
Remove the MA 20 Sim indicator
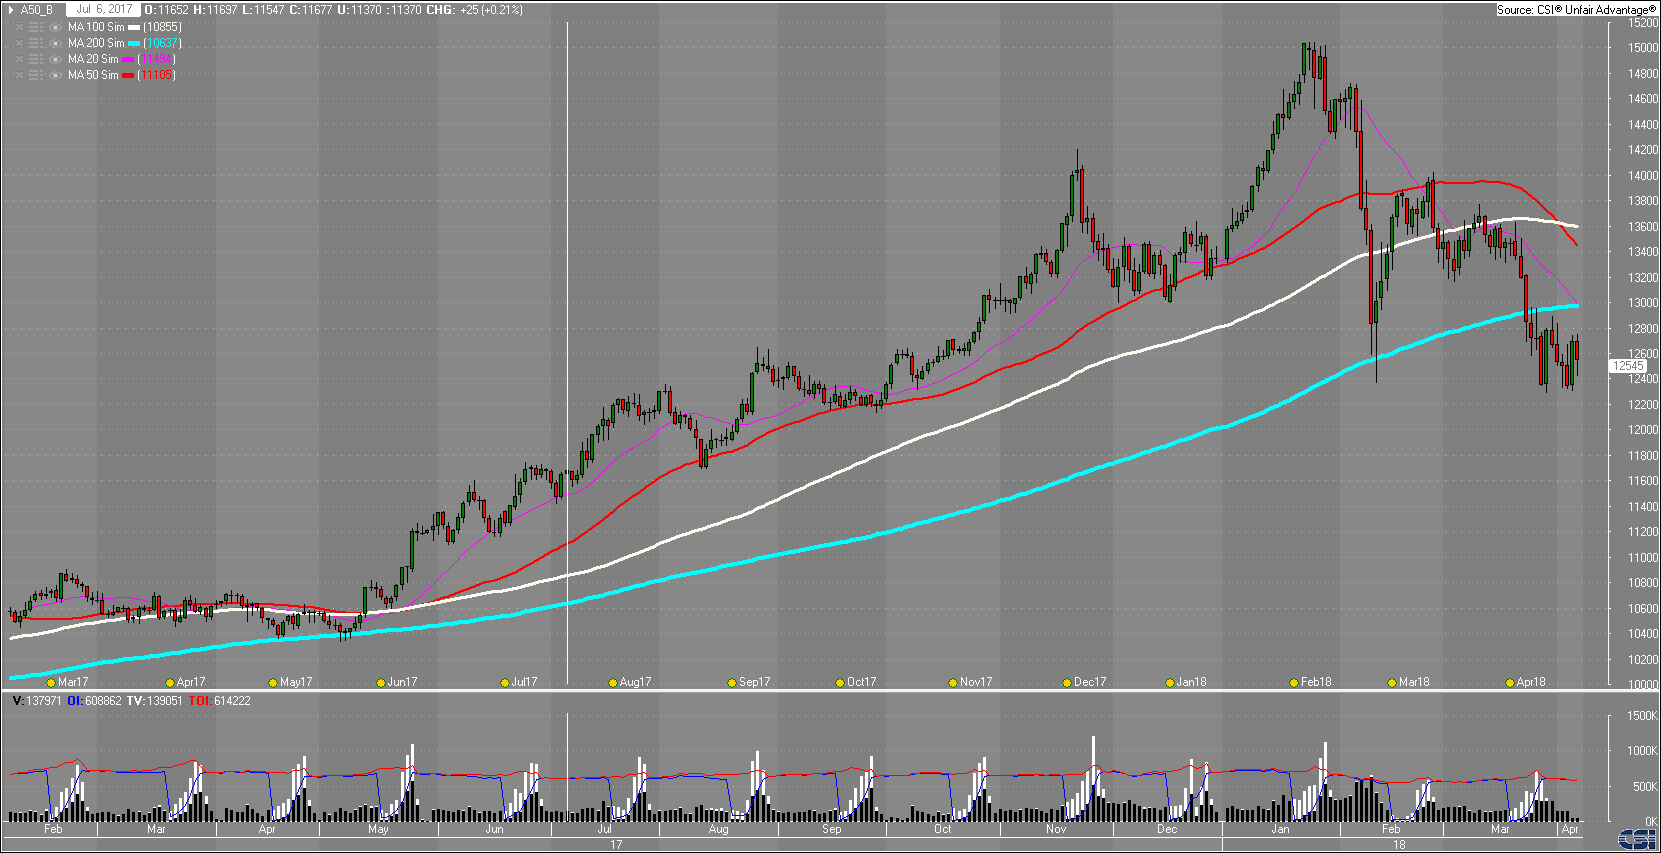click(19, 59)
